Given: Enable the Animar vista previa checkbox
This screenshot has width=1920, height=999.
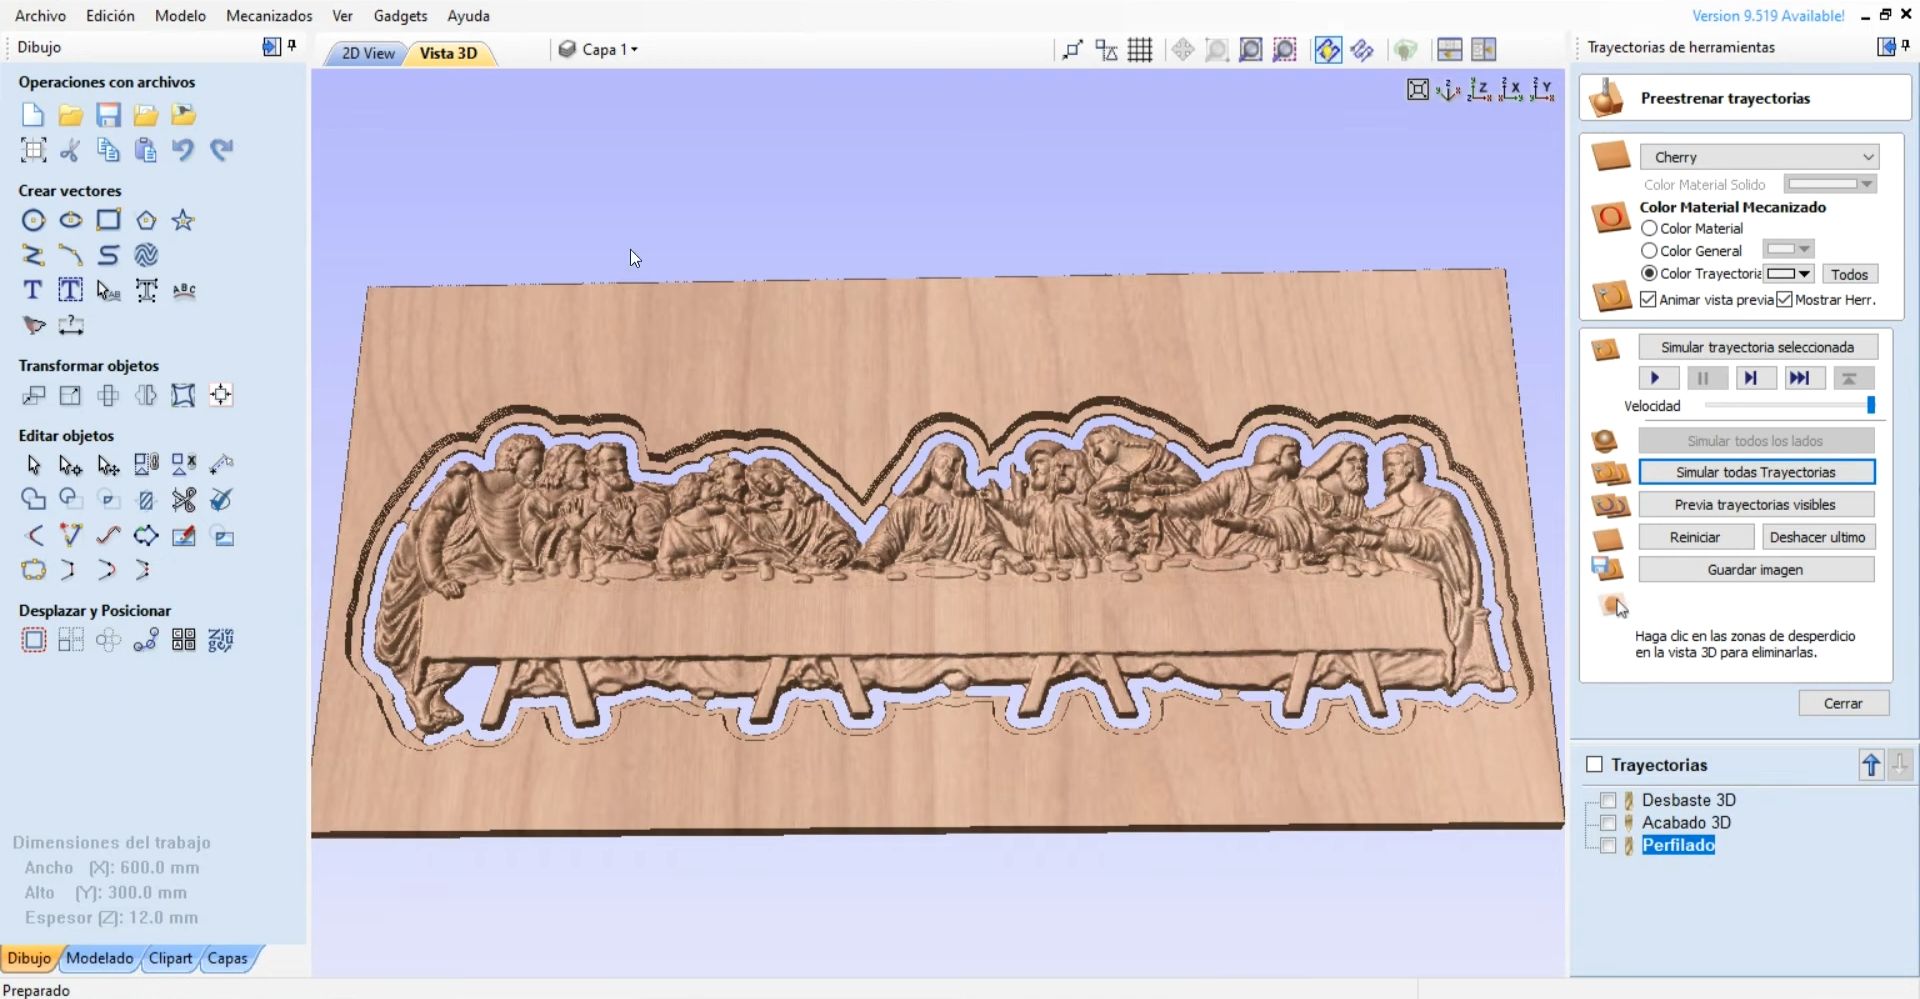Looking at the screenshot, I should [1650, 299].
